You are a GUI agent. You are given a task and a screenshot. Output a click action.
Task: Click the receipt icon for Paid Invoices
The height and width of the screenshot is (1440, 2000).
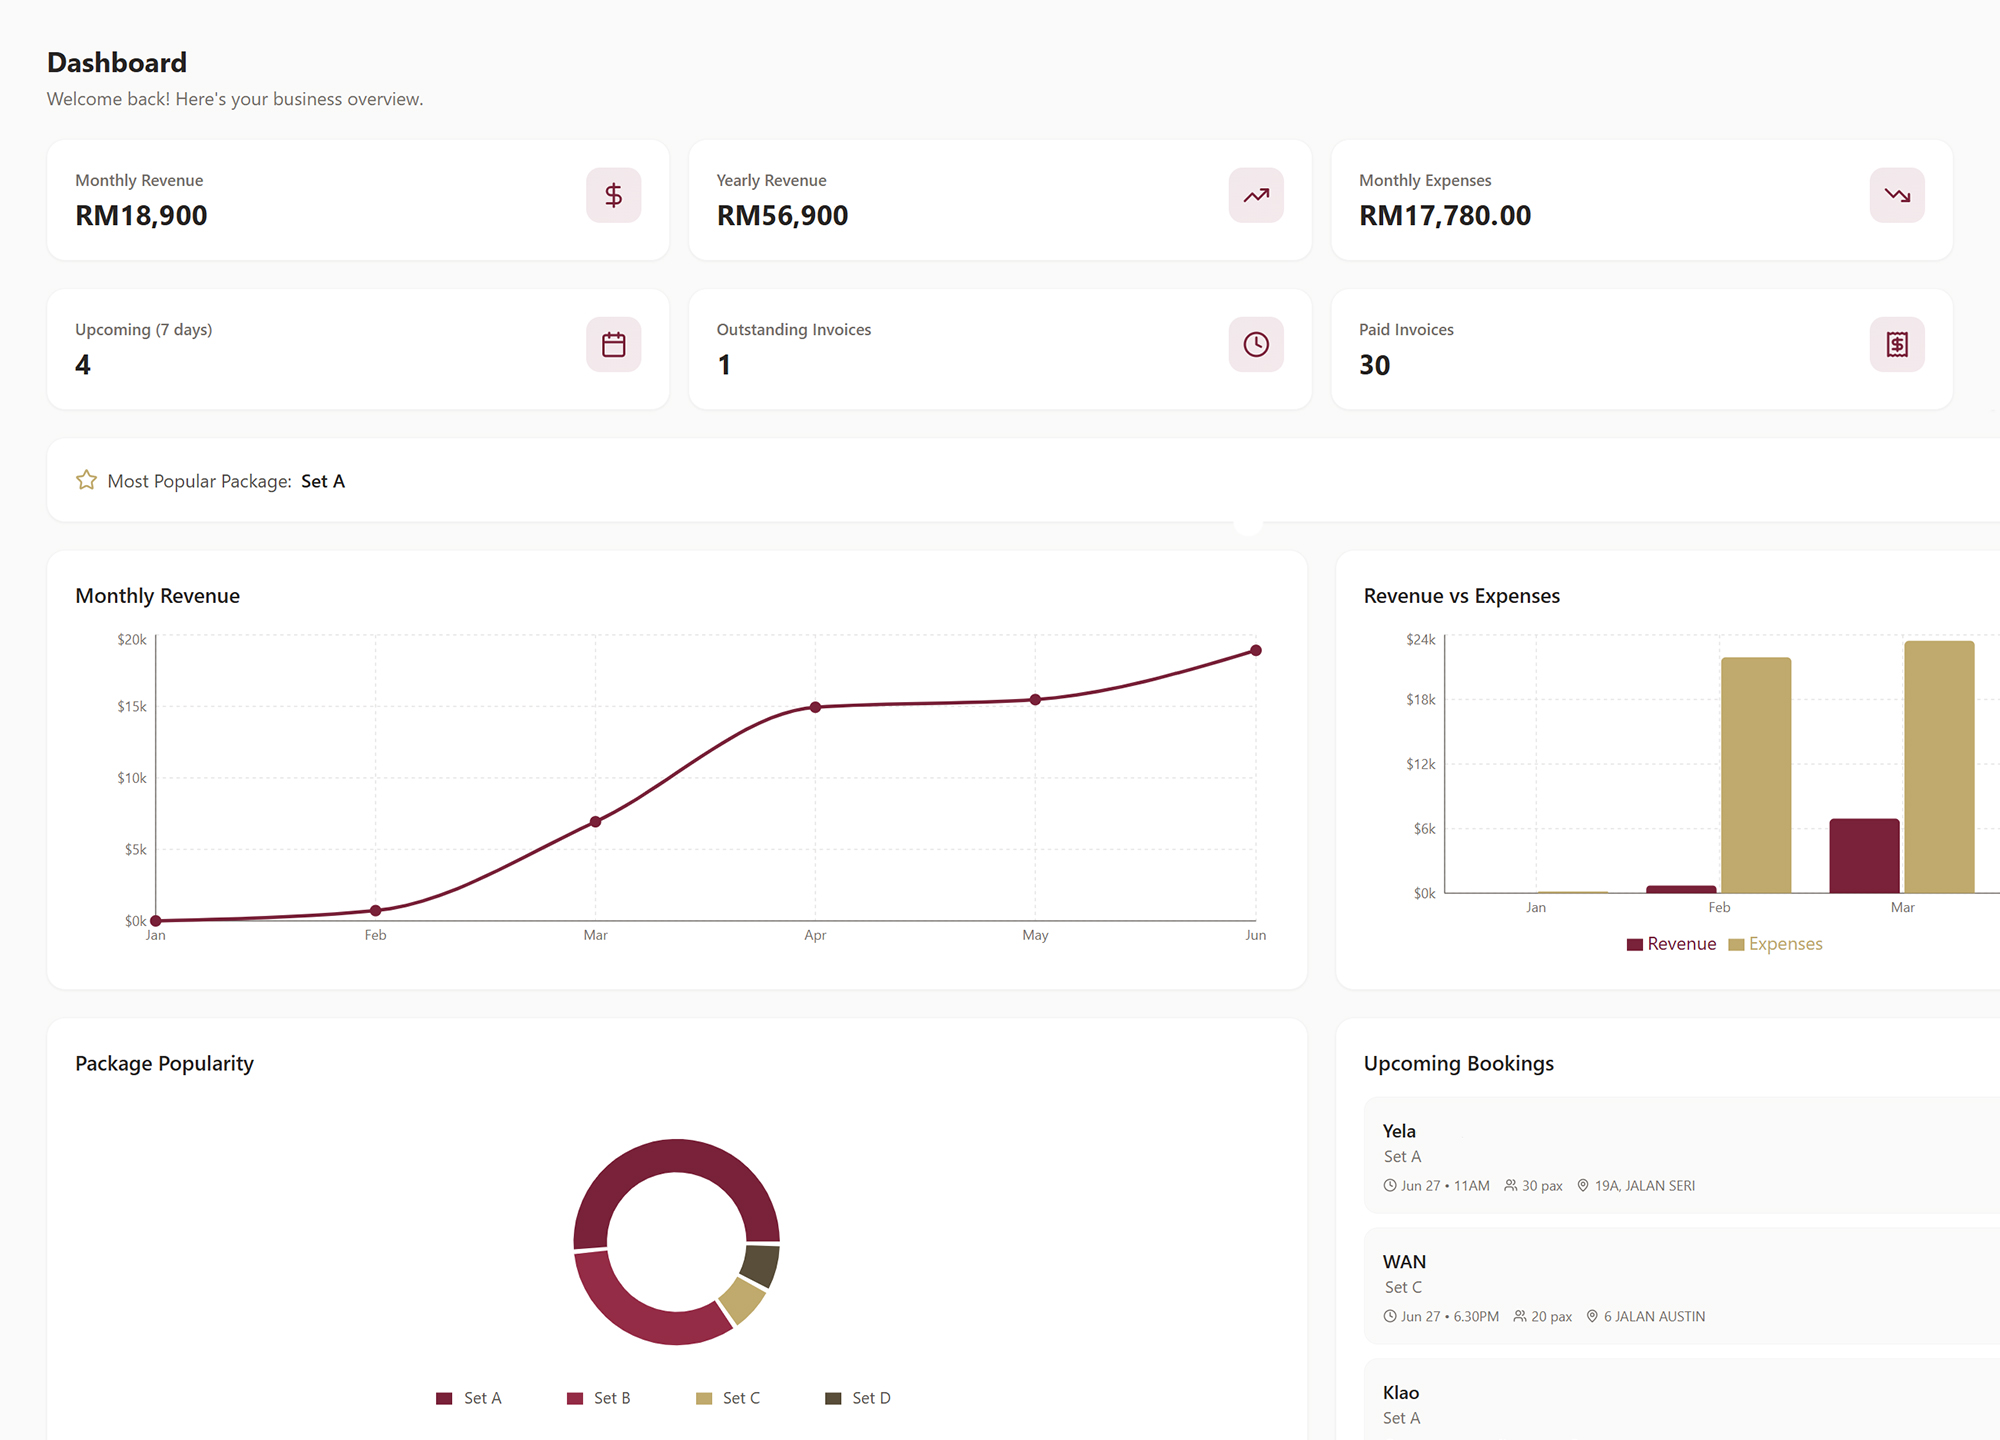pos(1897,344)
